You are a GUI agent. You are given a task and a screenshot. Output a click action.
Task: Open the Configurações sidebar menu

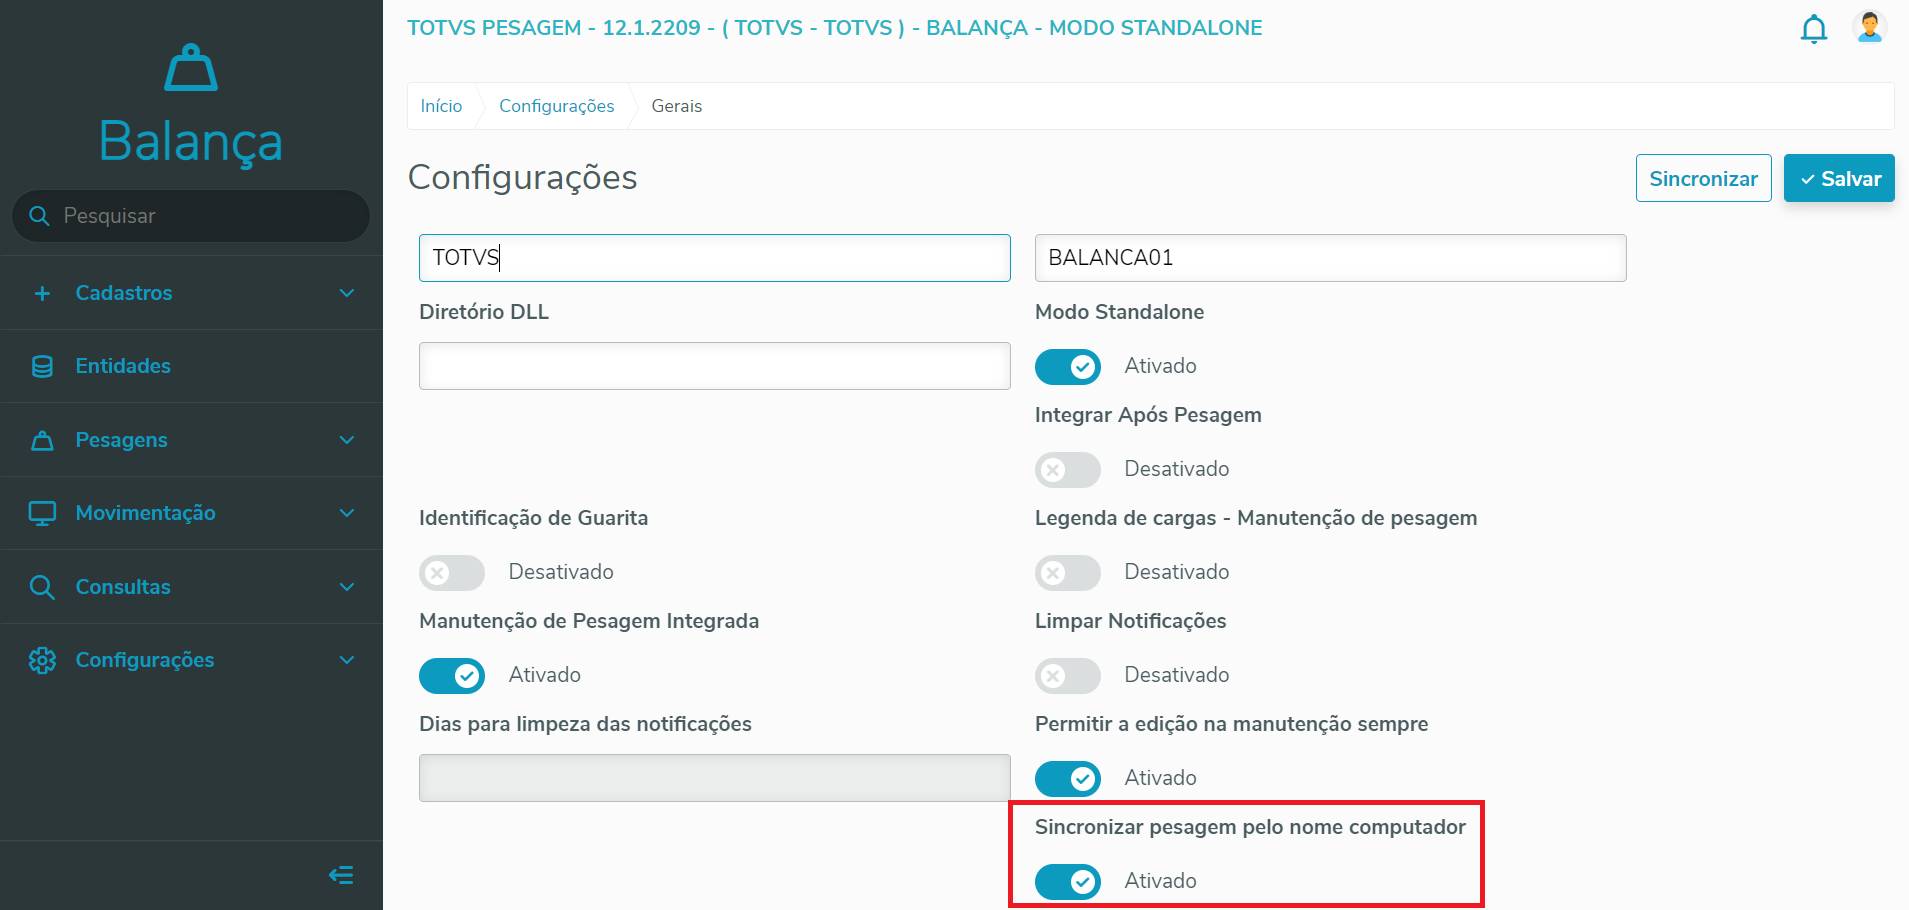tap(191, 660)
